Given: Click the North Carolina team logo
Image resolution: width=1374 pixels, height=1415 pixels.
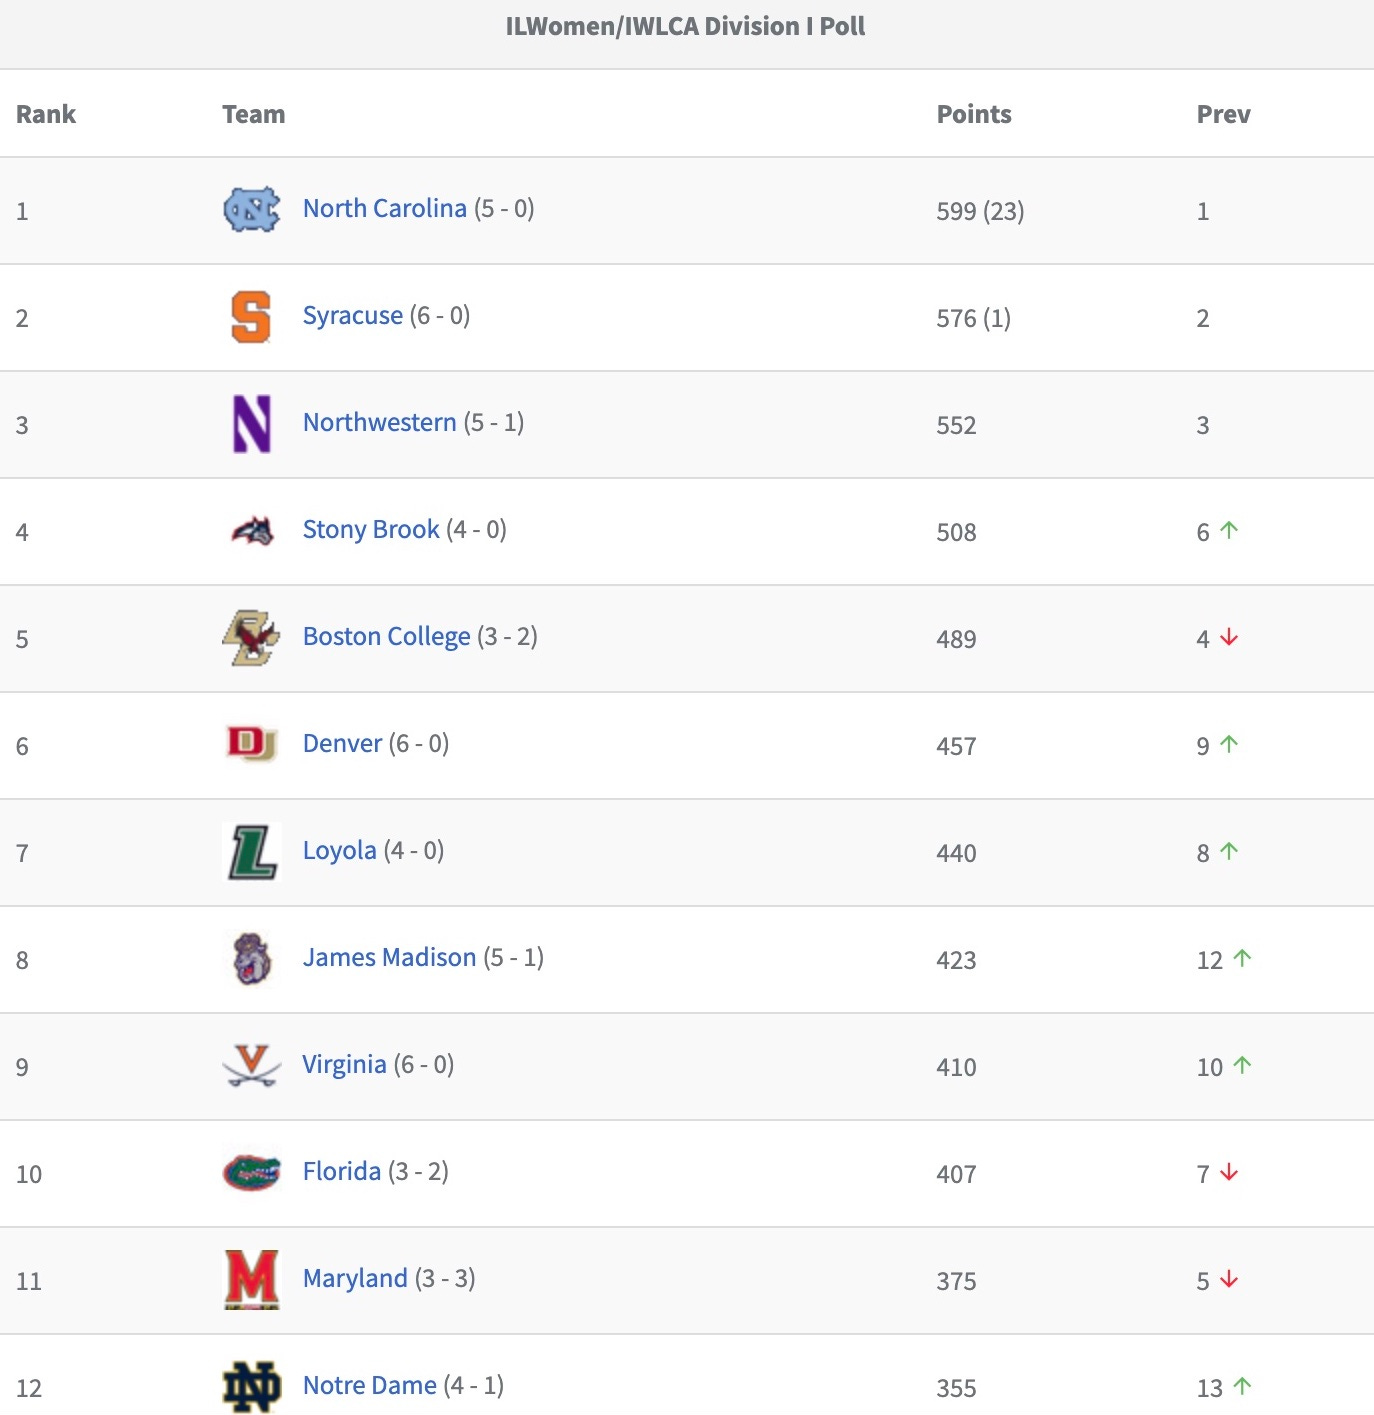Looking at the screenshot, I should 251,210.
